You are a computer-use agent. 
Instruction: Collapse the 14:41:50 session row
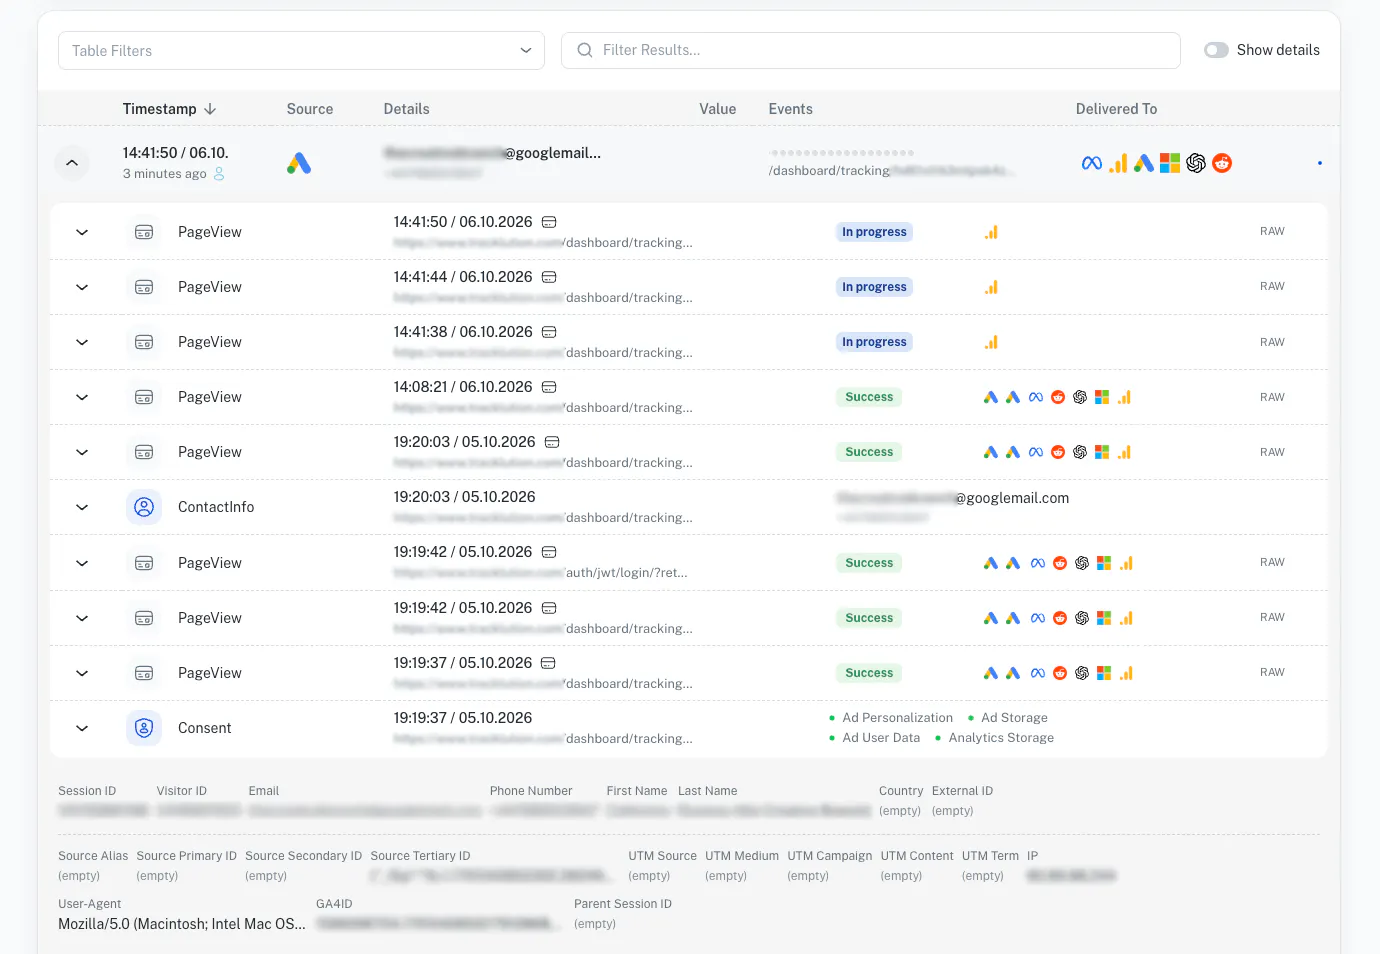click(x=72, y=163)
